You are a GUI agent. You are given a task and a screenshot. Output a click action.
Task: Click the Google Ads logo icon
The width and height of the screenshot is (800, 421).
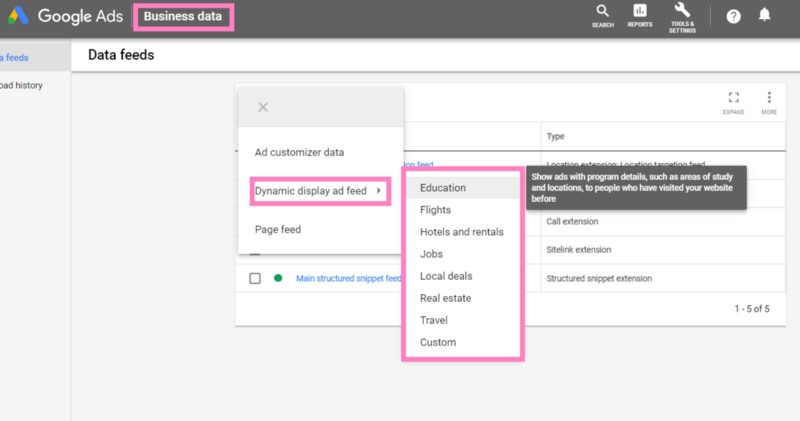[18, 16]
